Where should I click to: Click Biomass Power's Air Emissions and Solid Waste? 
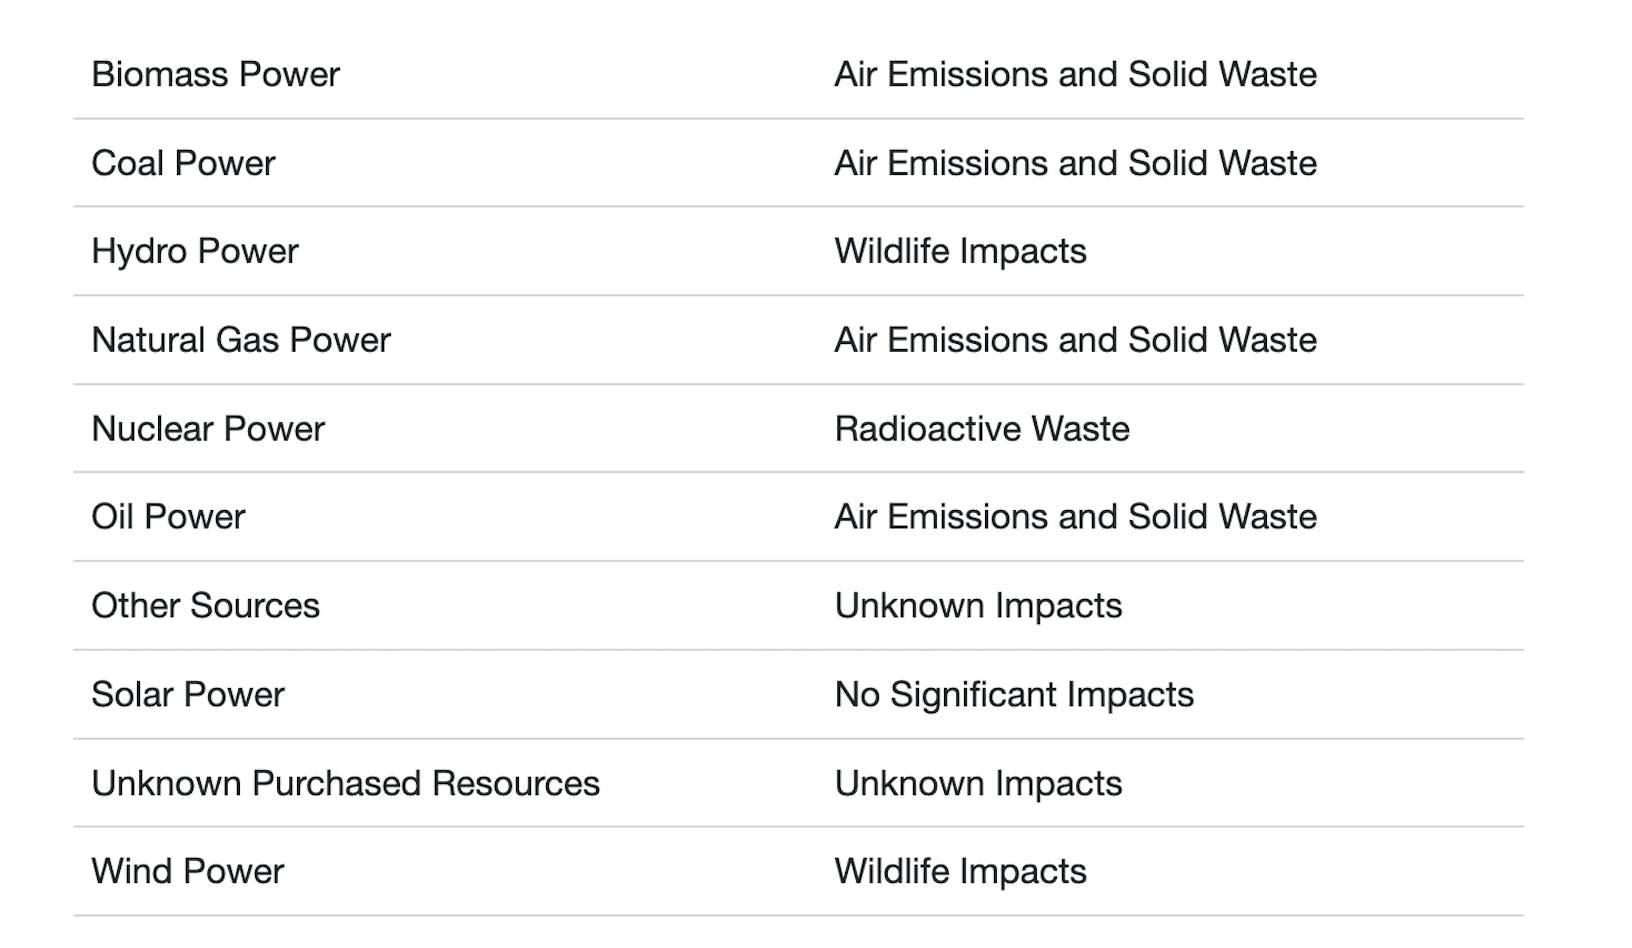[x=1075, y=74]
